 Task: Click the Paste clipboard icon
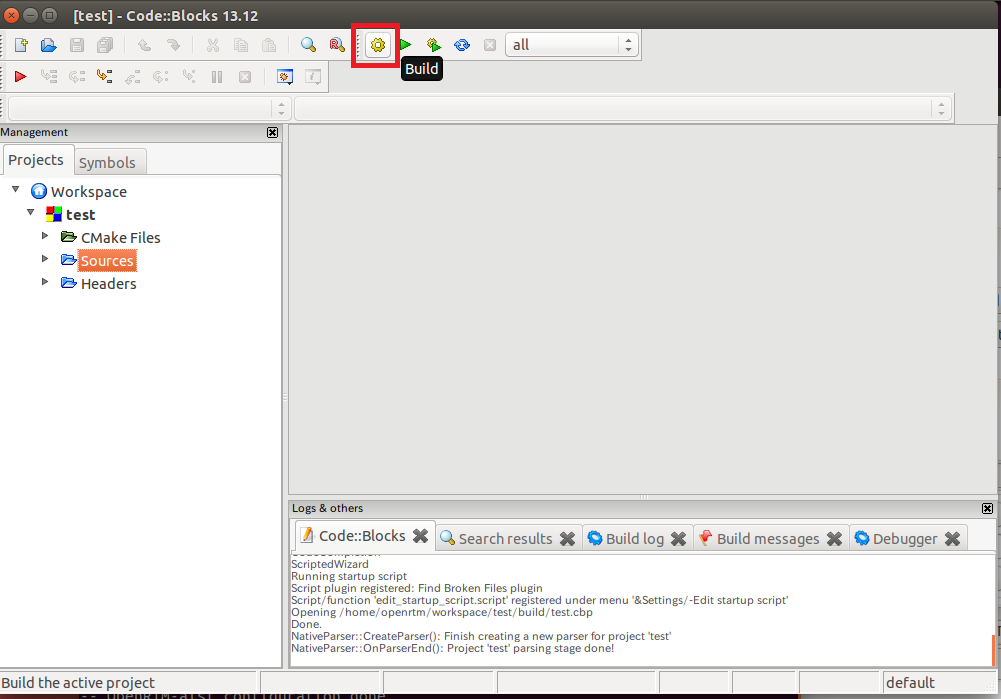pyautogui.click(x=269, y=45)
